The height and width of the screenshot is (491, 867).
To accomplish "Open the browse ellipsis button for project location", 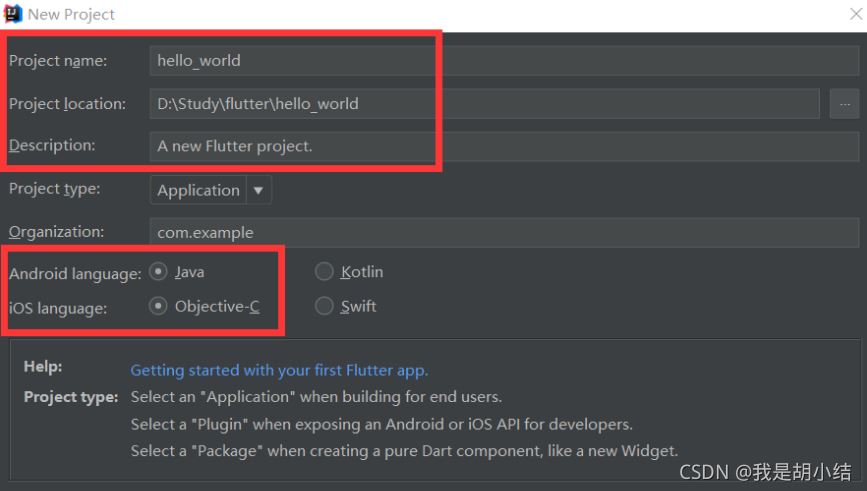I will [844, 104].
